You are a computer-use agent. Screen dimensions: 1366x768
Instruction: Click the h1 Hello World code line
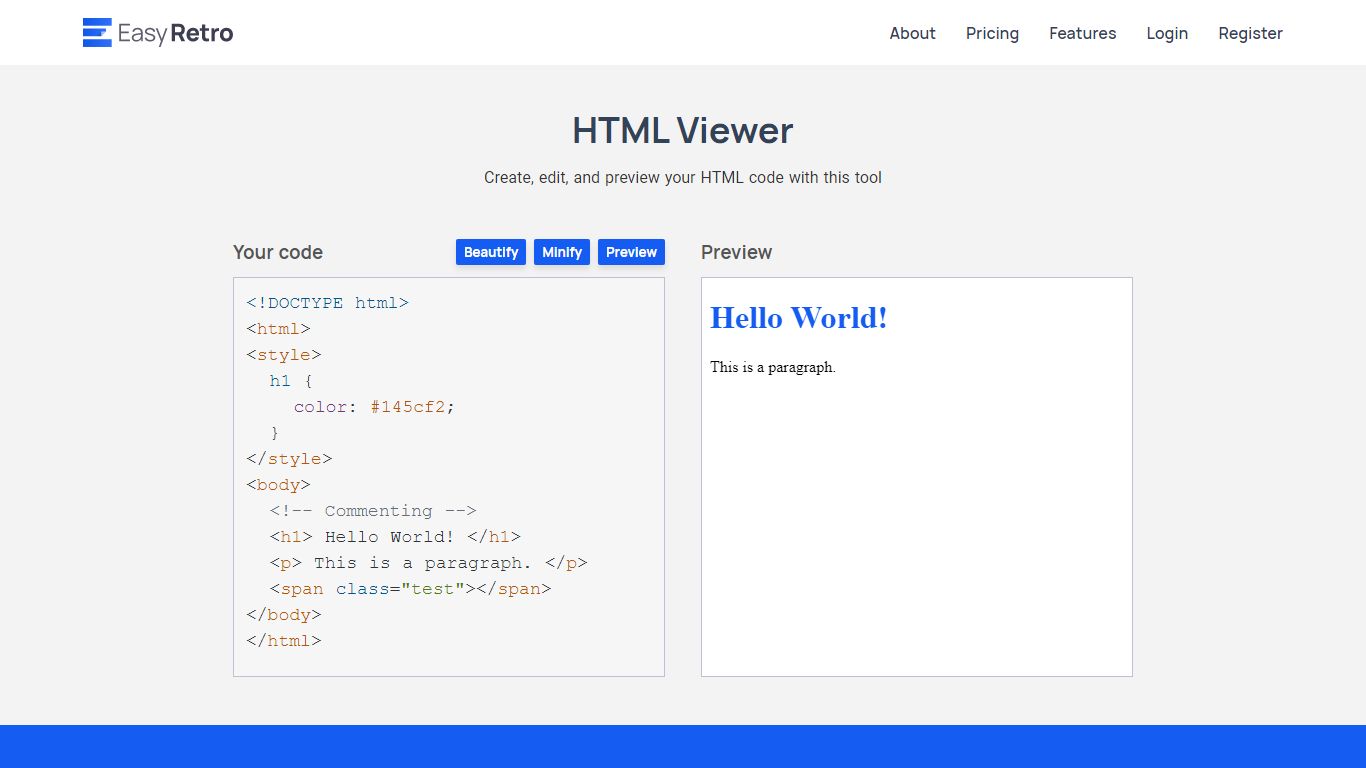(395, 537)
